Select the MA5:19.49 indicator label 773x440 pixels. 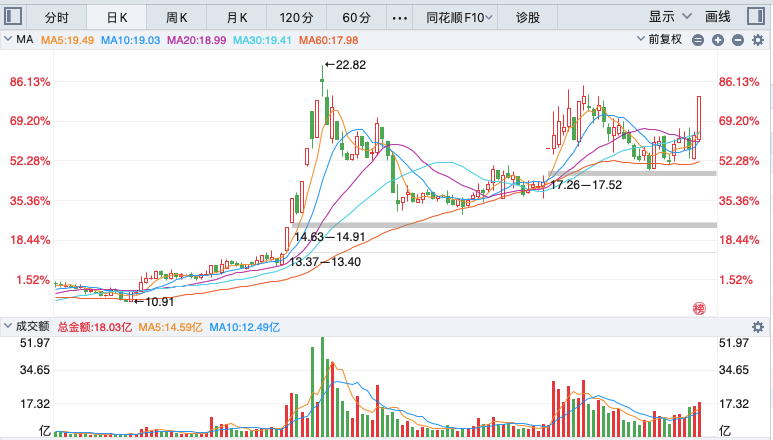click(67, 40)
